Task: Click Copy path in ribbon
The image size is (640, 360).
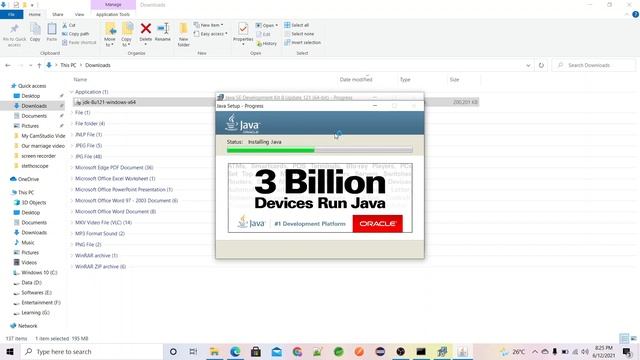Action: [x=76, y=34]
